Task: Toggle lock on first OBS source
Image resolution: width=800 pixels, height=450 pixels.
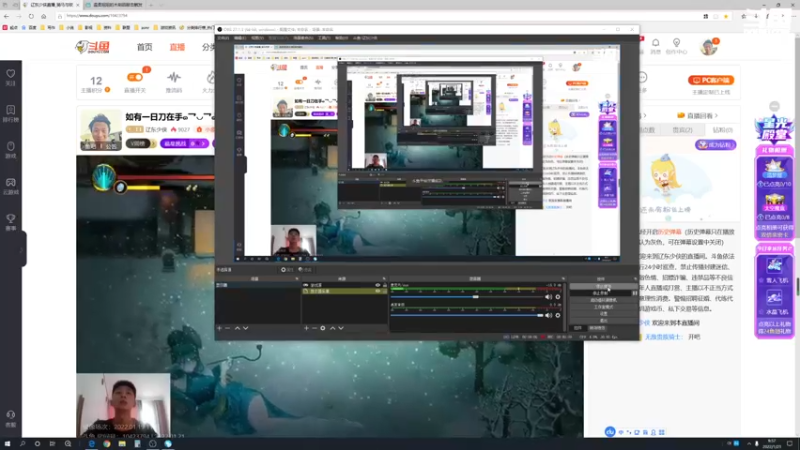Action: 385,285
